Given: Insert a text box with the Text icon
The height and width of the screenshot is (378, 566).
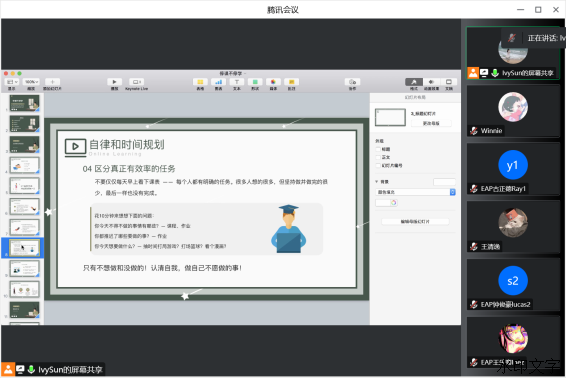Looking at the screenshot, I should 237,82.
